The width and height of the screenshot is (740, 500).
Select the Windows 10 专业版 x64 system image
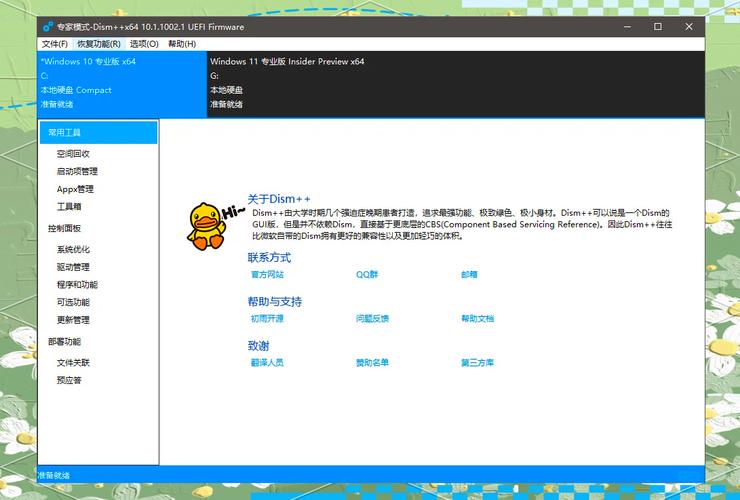point(122,84)
